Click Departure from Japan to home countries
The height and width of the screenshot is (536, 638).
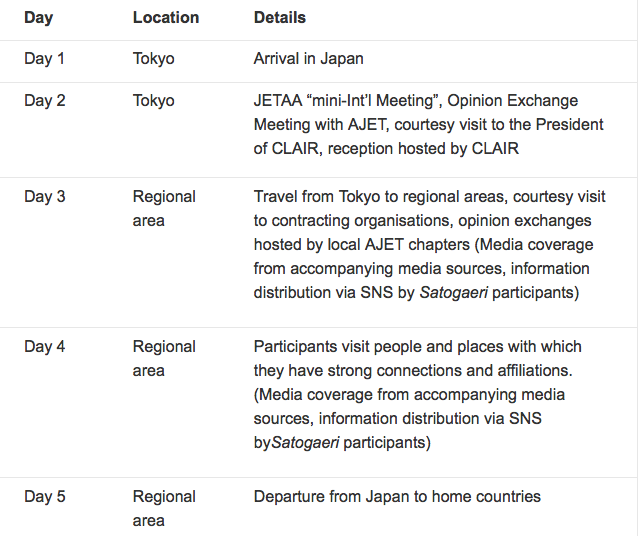pyautogui.click(x=397, y=497)
